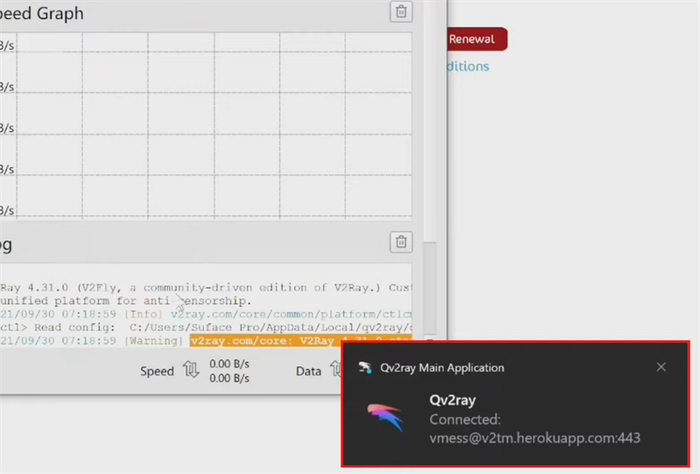700x474 pixels.
Task: Click inside the speed graph grid area
Action: 214,125
